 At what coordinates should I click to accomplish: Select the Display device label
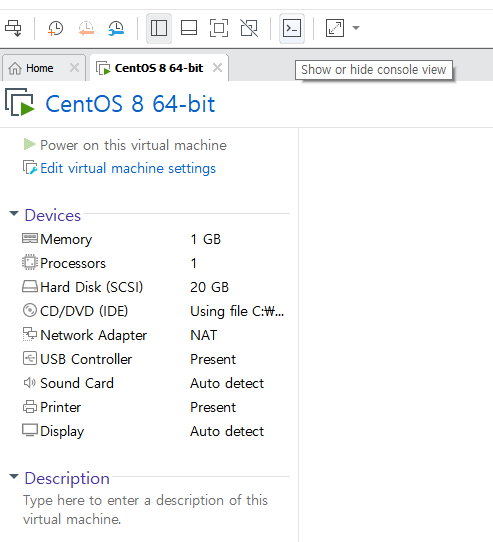click(62, 431)
